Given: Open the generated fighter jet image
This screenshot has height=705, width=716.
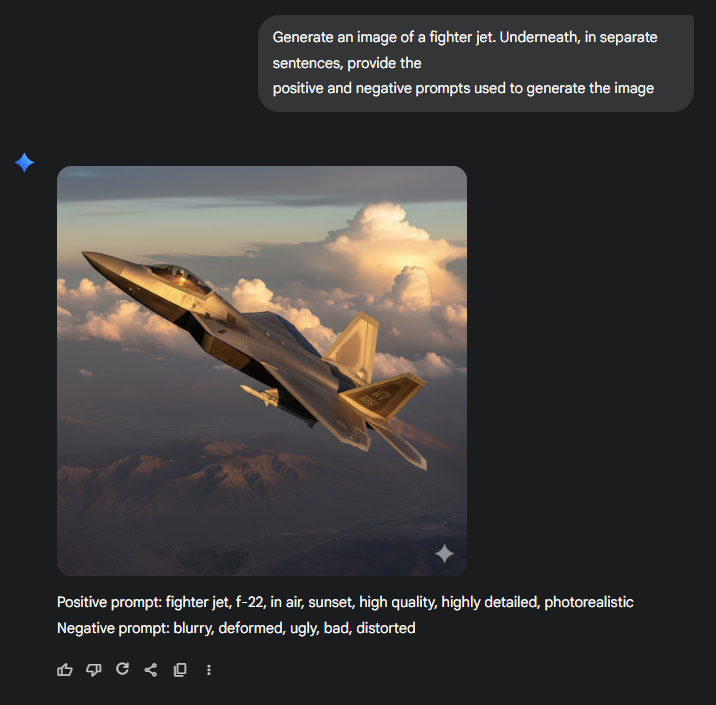Looking at the screenshot, I should point(262,370).
